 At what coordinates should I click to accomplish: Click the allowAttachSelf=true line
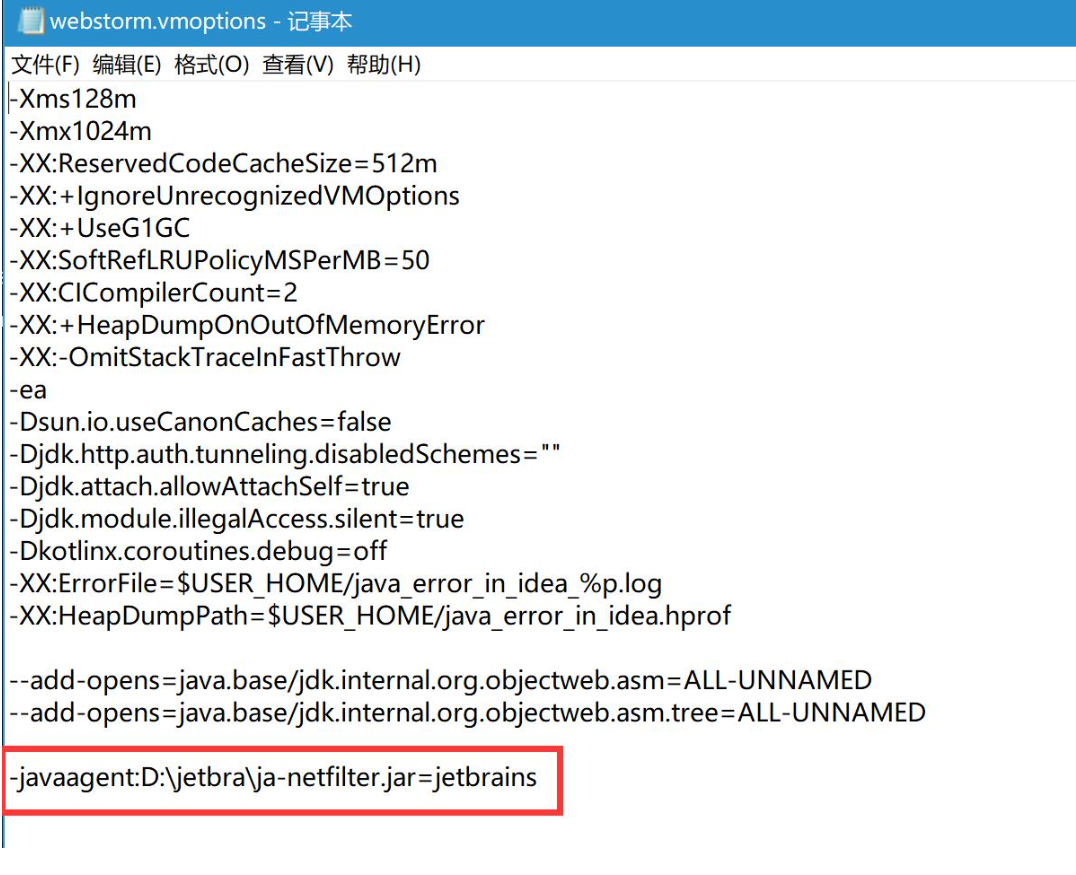209,486
